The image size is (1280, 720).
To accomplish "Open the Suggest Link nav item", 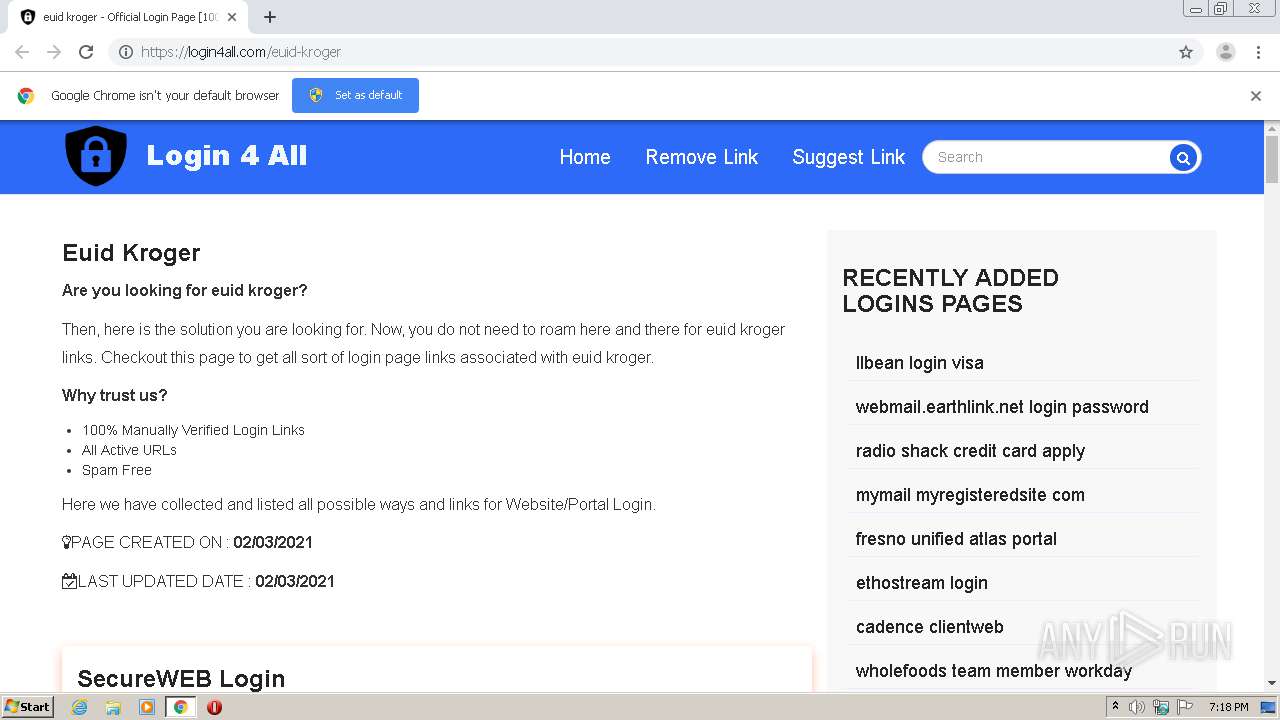I will [848, 157].
